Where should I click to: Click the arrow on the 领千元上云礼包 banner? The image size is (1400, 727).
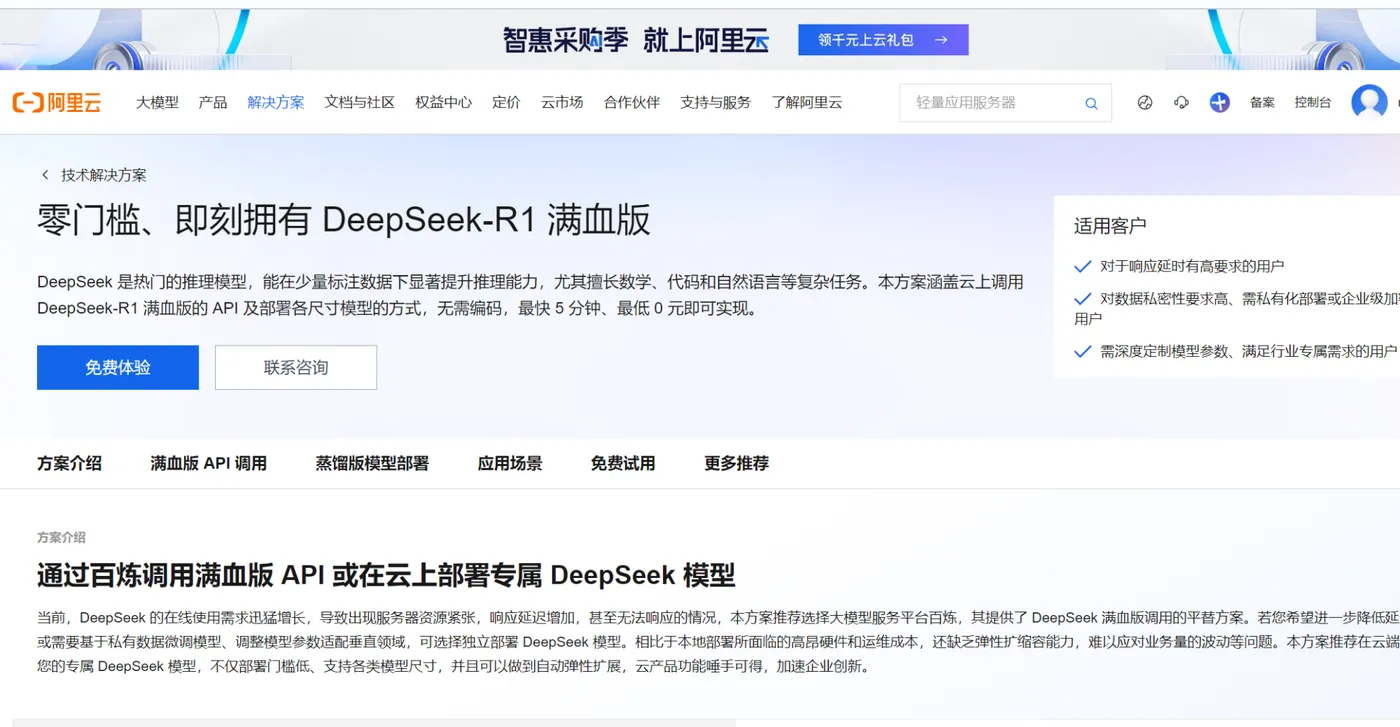pyautogui.click(x=941, y=40)
